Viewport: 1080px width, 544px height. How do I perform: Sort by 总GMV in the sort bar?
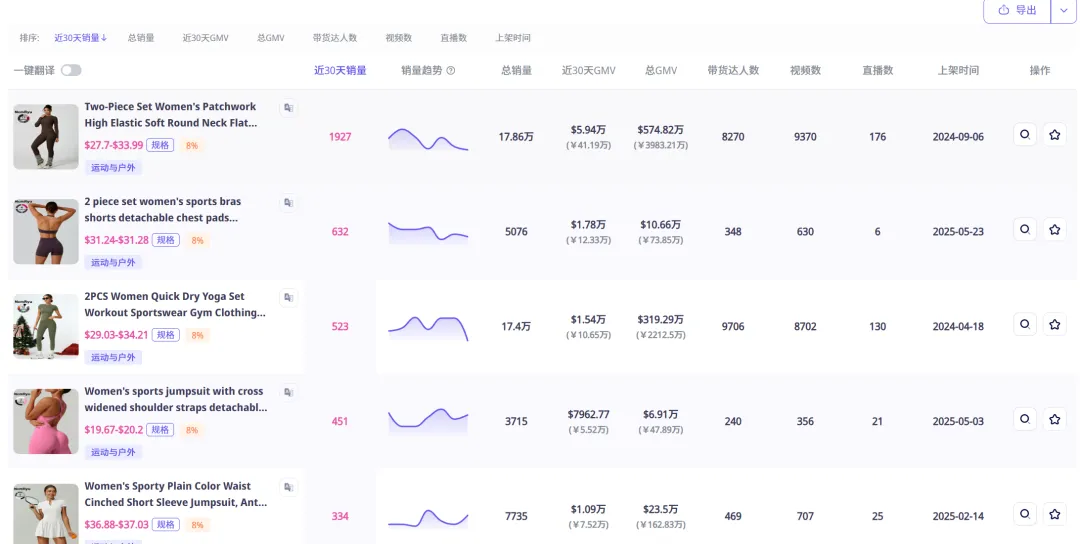pyautogui.click(x=271, y=38)
